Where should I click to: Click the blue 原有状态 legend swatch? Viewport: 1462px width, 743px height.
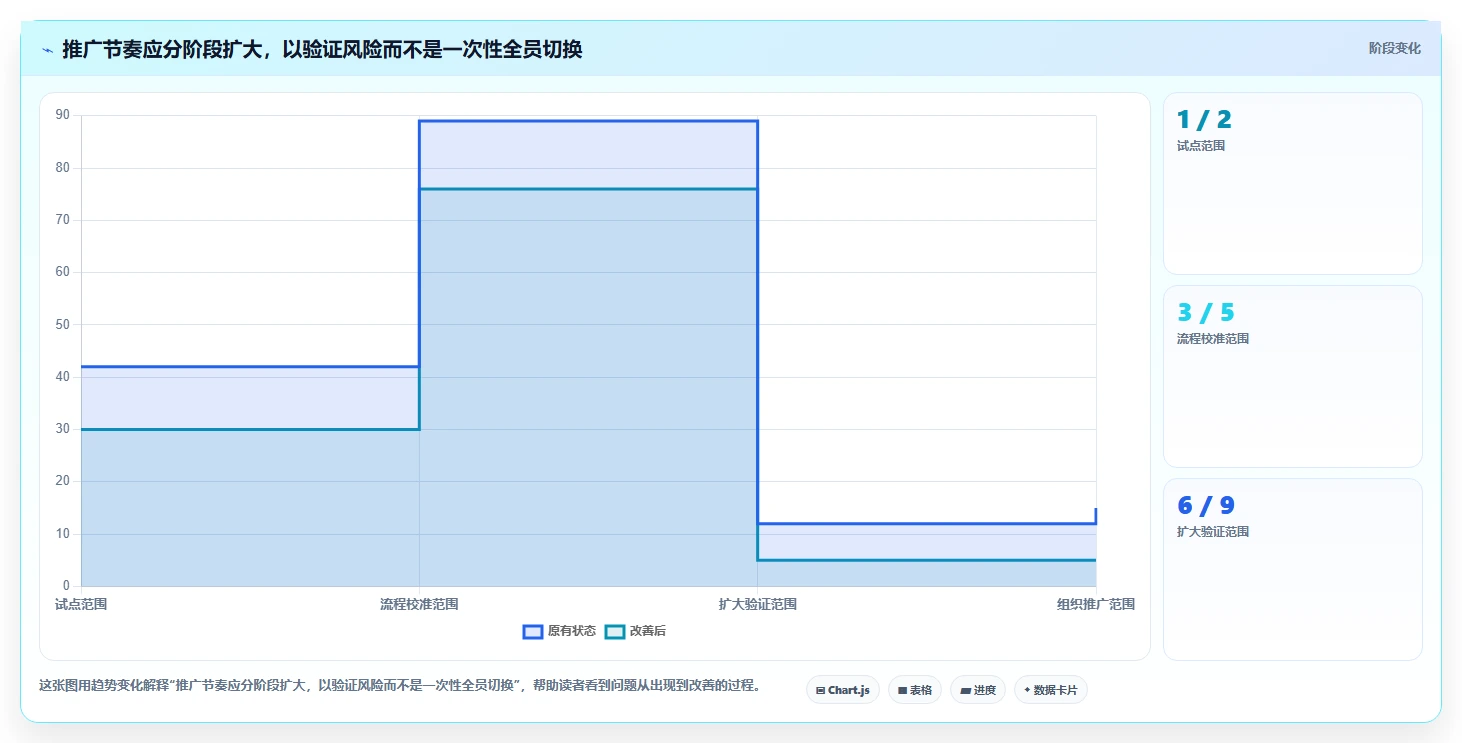pos(533,631)
